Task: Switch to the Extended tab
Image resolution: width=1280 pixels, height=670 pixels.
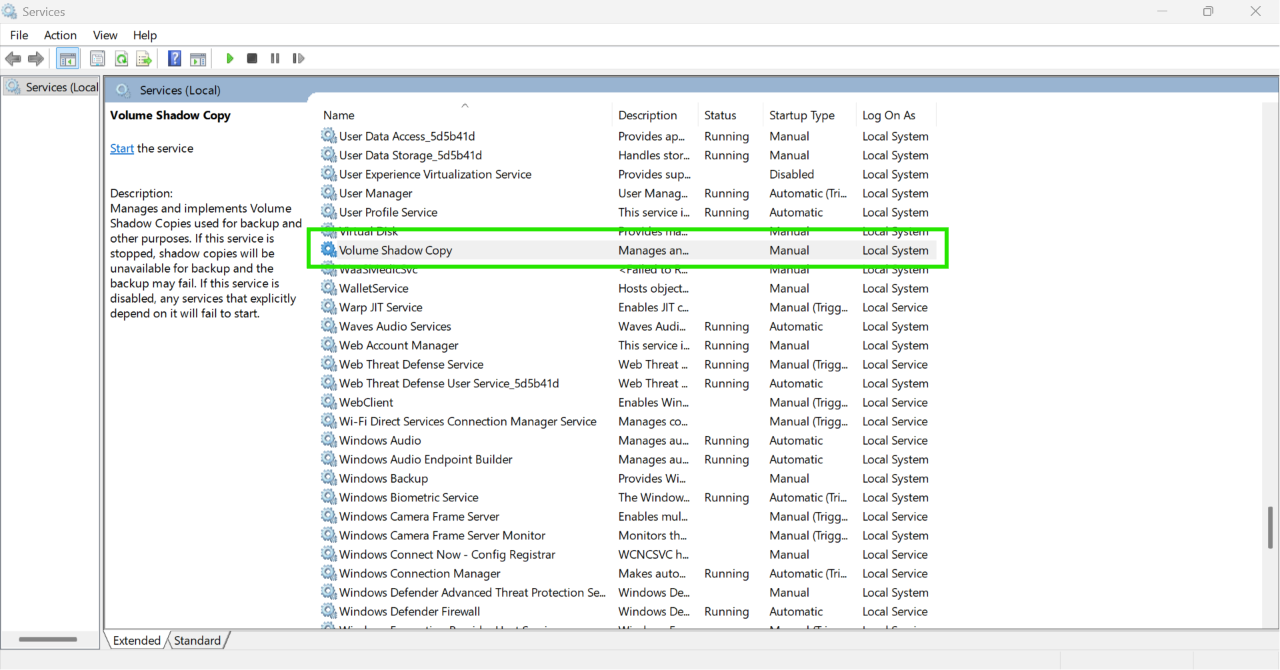Action: pyautogui.click(x=137, y=640)
